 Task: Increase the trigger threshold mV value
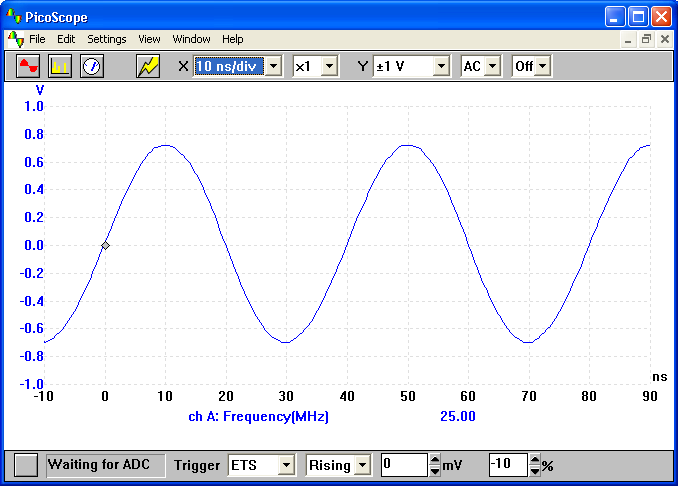pos(435,460)
